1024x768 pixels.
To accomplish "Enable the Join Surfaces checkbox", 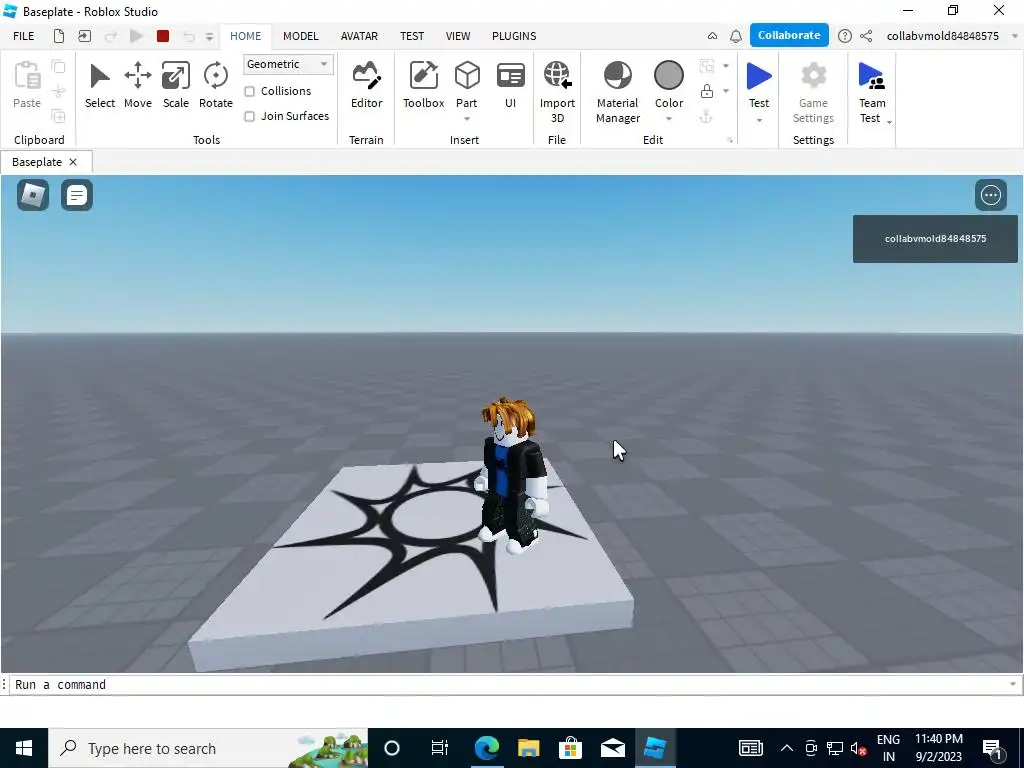I will (x=249, y=116).
